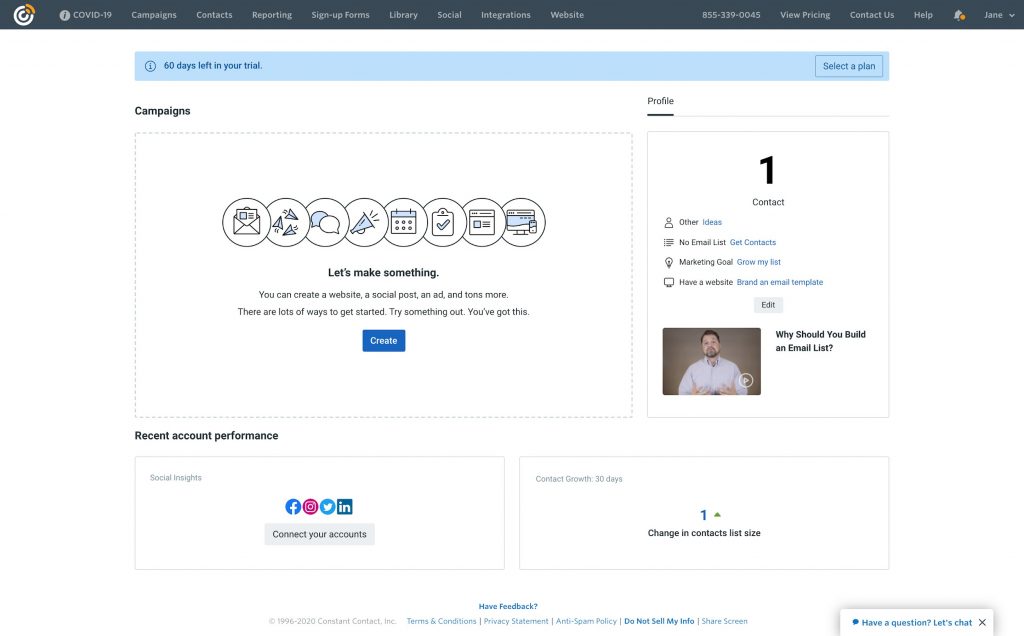
Task: Open the Campaigns menu
Action: click(x=154, y=15)
